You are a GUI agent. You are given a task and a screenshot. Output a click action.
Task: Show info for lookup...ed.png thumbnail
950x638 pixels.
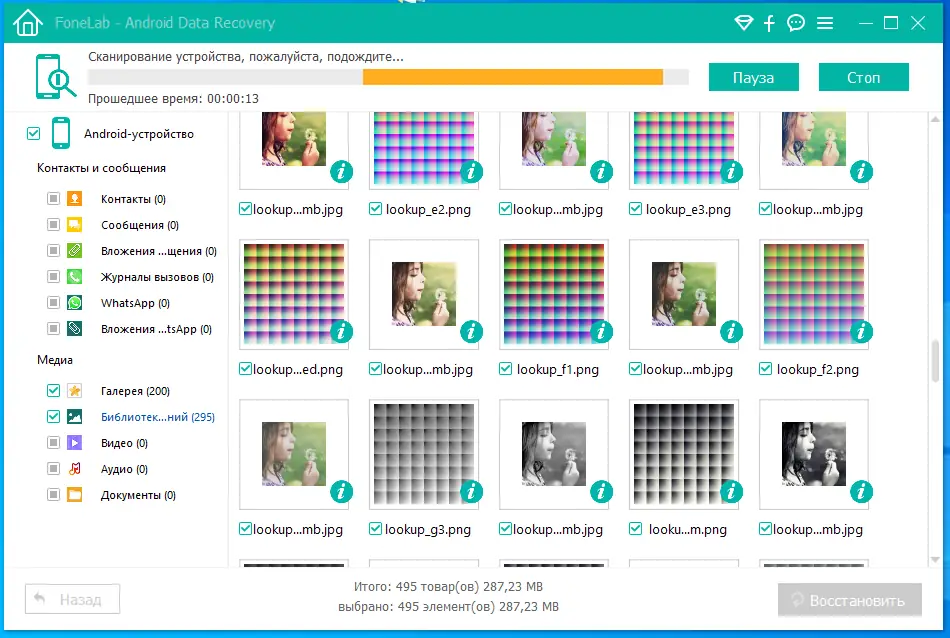pos(341,332)
